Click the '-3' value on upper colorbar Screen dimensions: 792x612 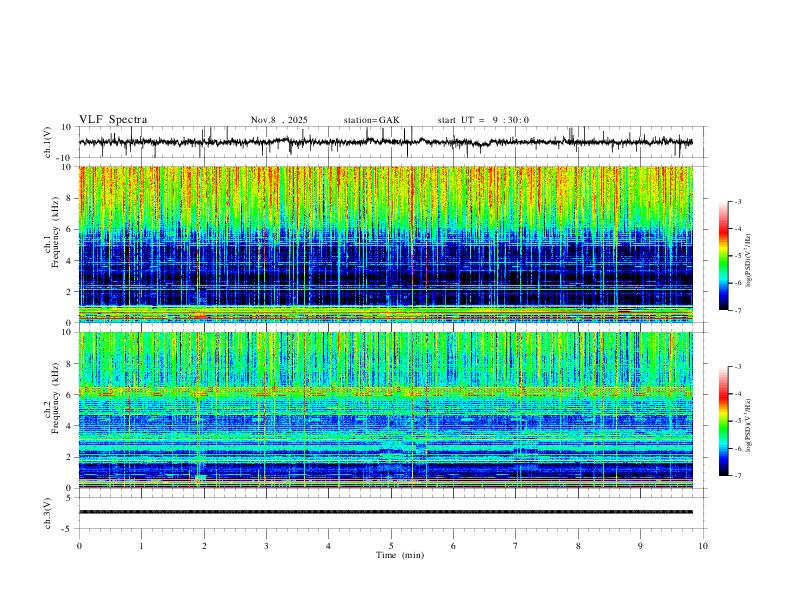click(738, 201)
